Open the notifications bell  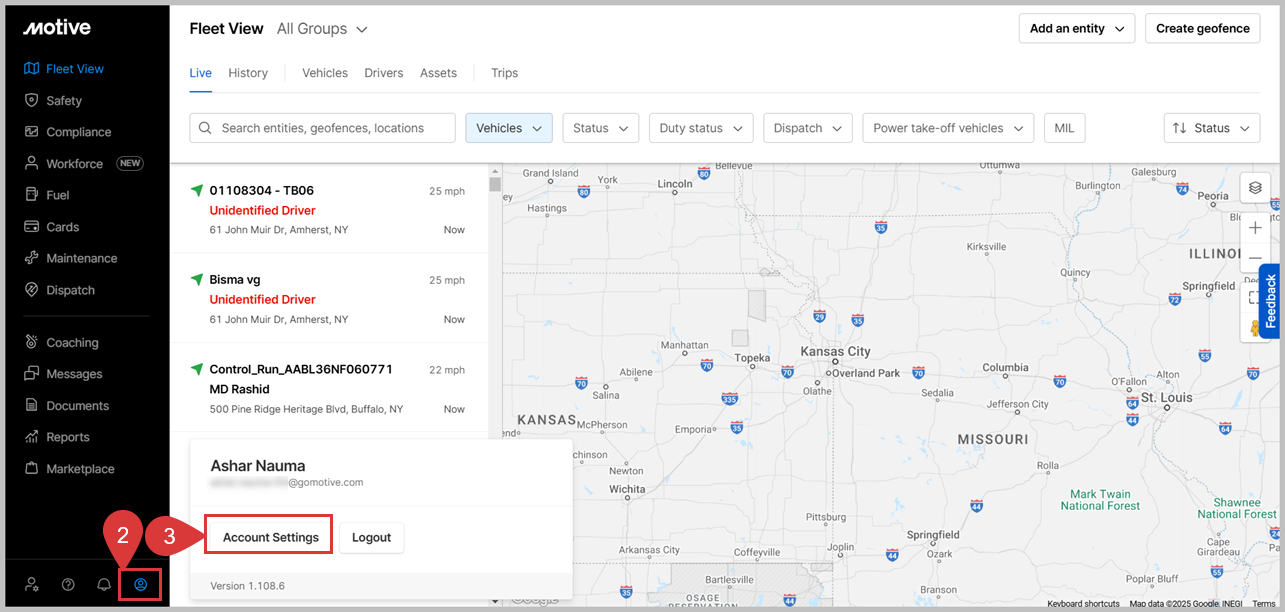coord(104,584)
